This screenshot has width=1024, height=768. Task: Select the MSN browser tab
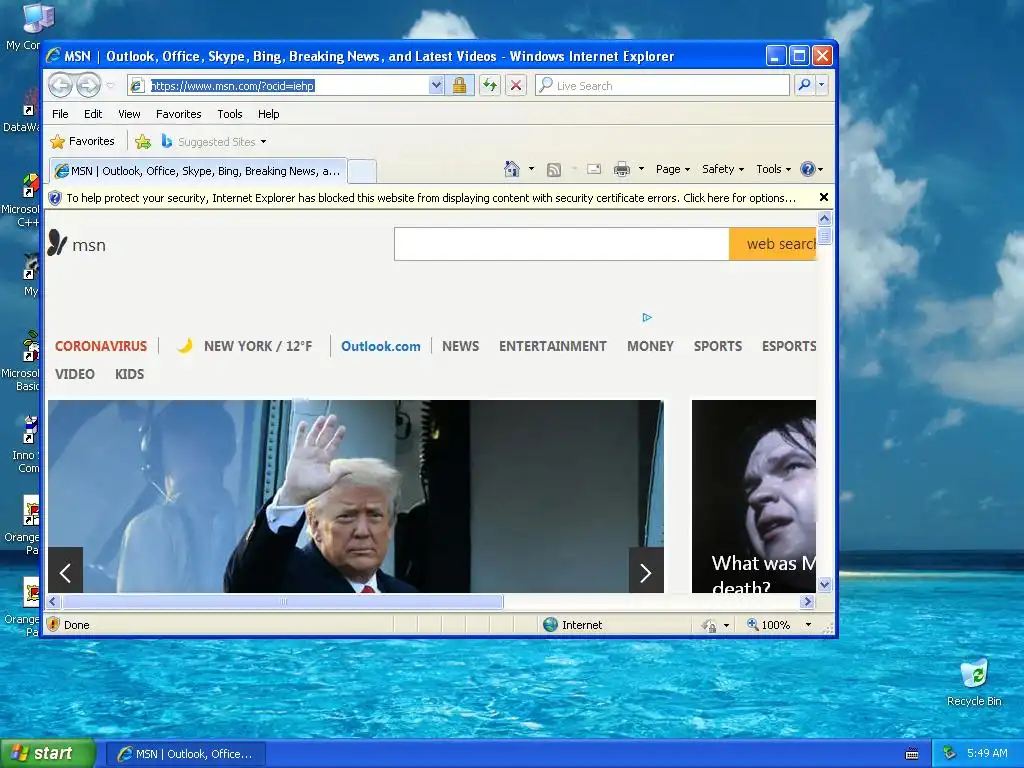pos(198,171)
